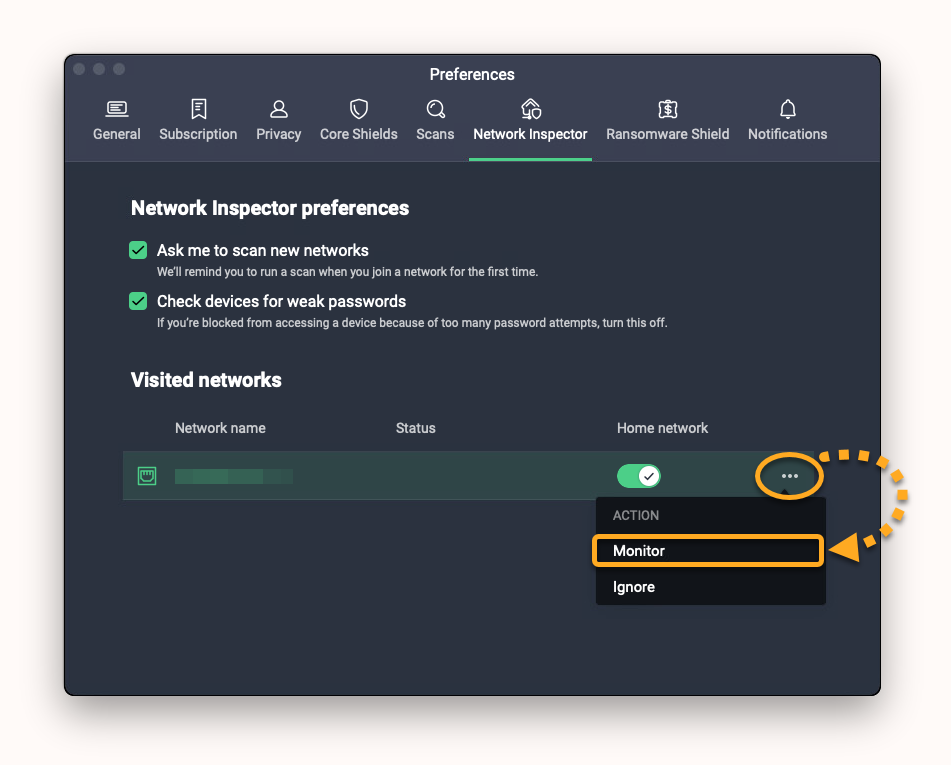Disable Check devices for weak passwords
The height and width of the screenshot is (765, 951).
(139, 301)
